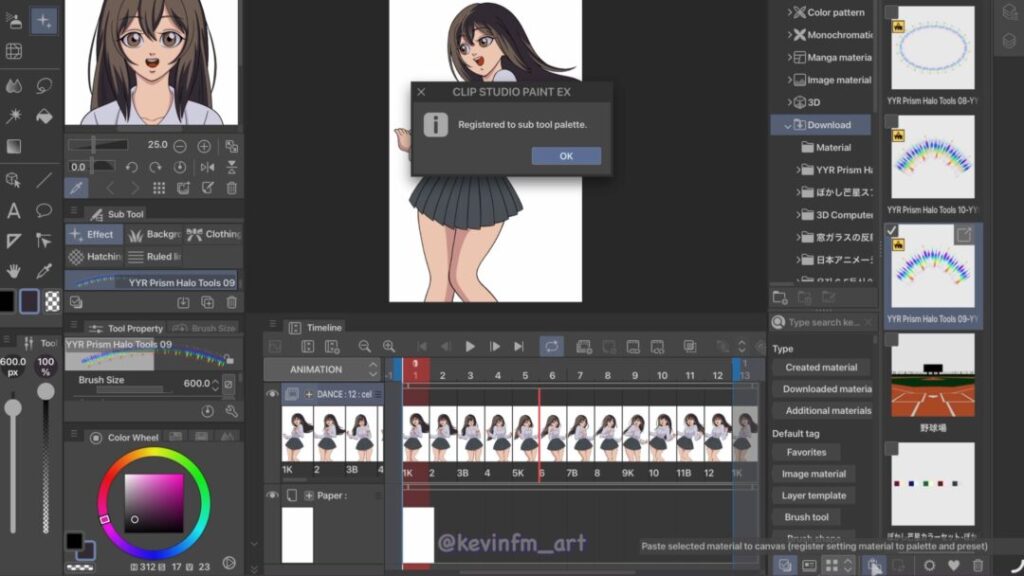Filter by Created material tag
This screenshot has height=576, width=1024.
tap(821, 368)
